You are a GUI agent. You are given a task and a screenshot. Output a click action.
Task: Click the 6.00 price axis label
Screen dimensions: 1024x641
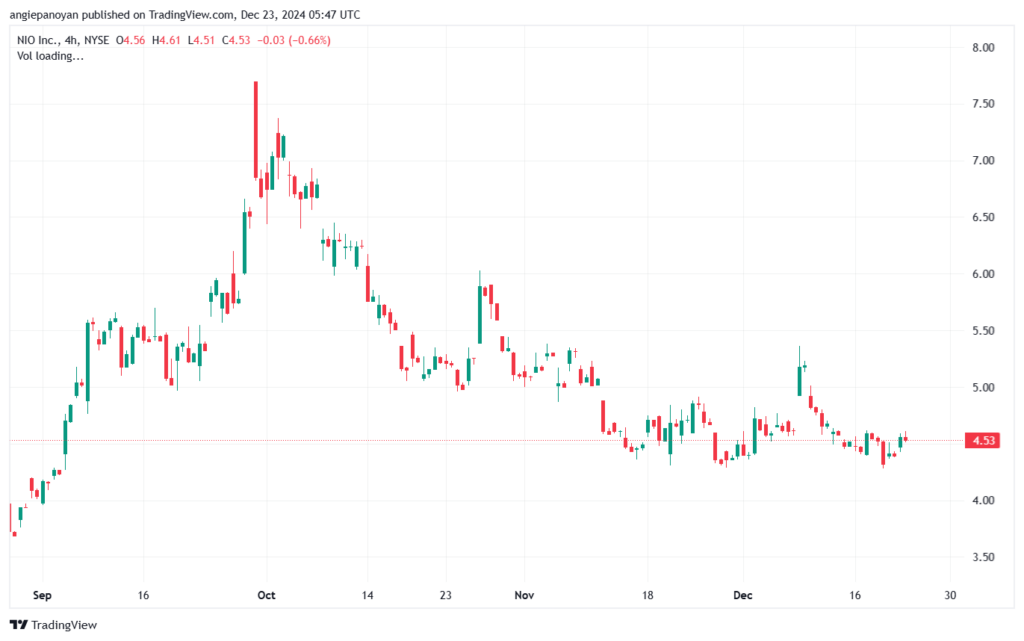[x=983, y=274]
